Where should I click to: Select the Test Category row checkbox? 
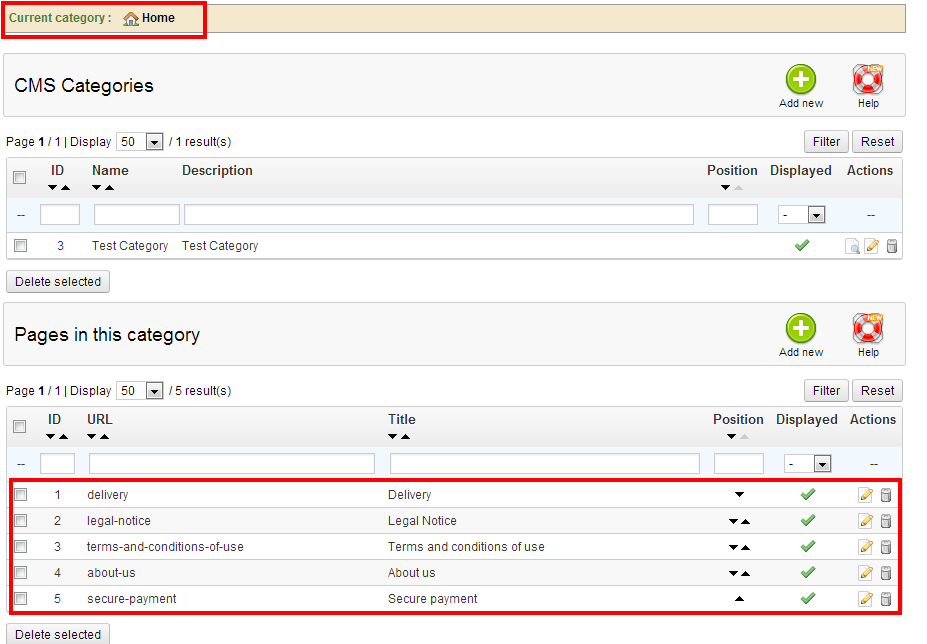click(21, 246)
